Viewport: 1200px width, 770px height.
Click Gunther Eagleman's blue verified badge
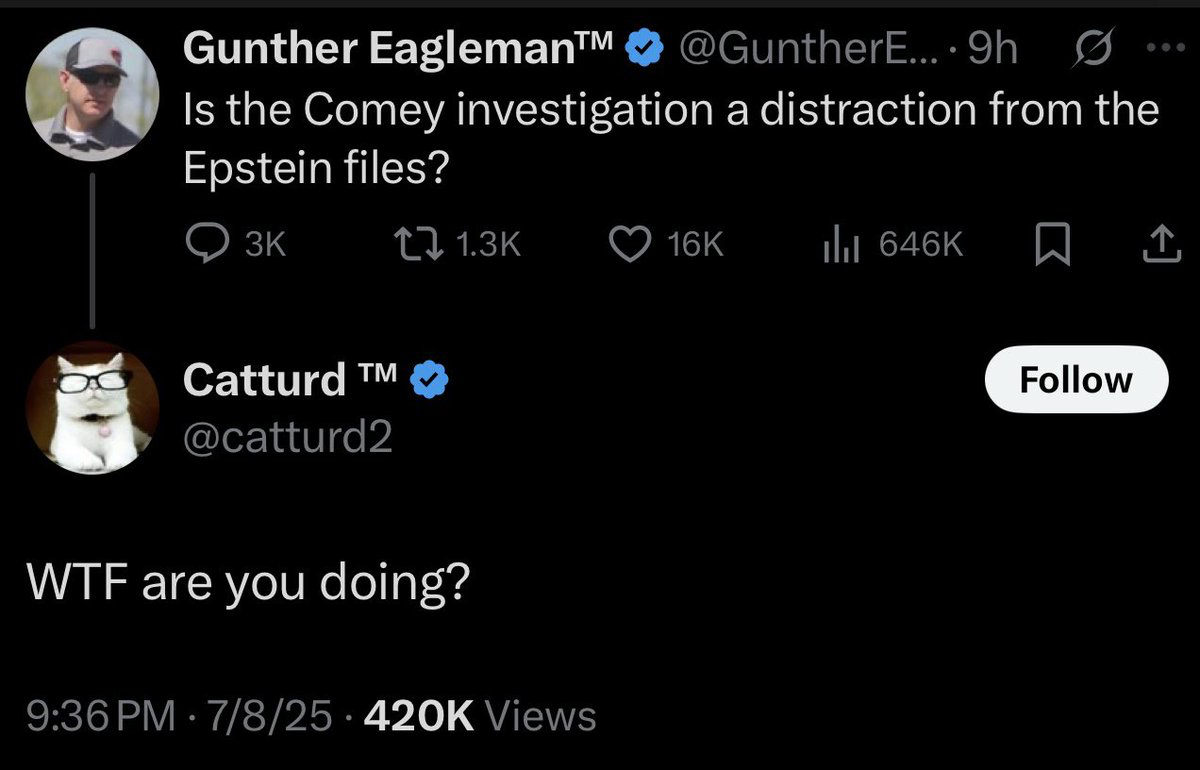coord(641,49)
